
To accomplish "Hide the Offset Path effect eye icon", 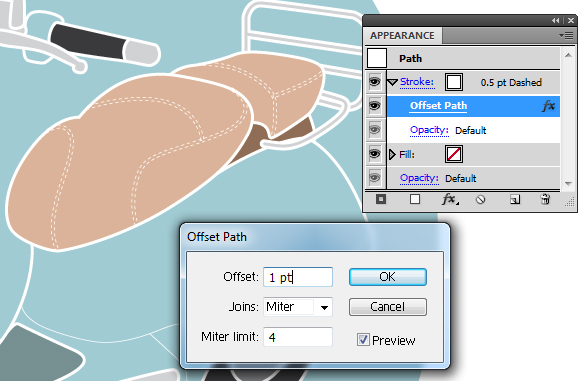I will pyautogui.click(x=375, y=106).
